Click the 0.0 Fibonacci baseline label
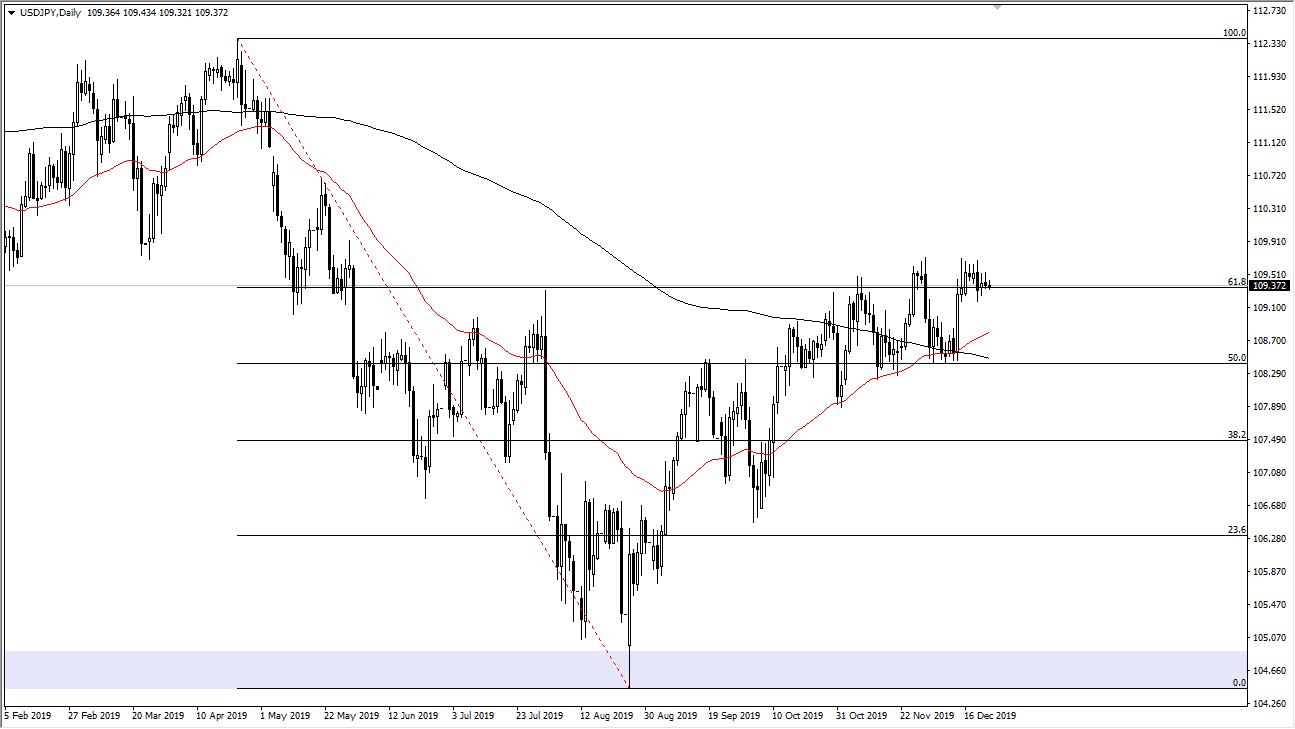The height and width of the screenshot is (729, 1295). pyautogui.click(x=1240, y=683)
